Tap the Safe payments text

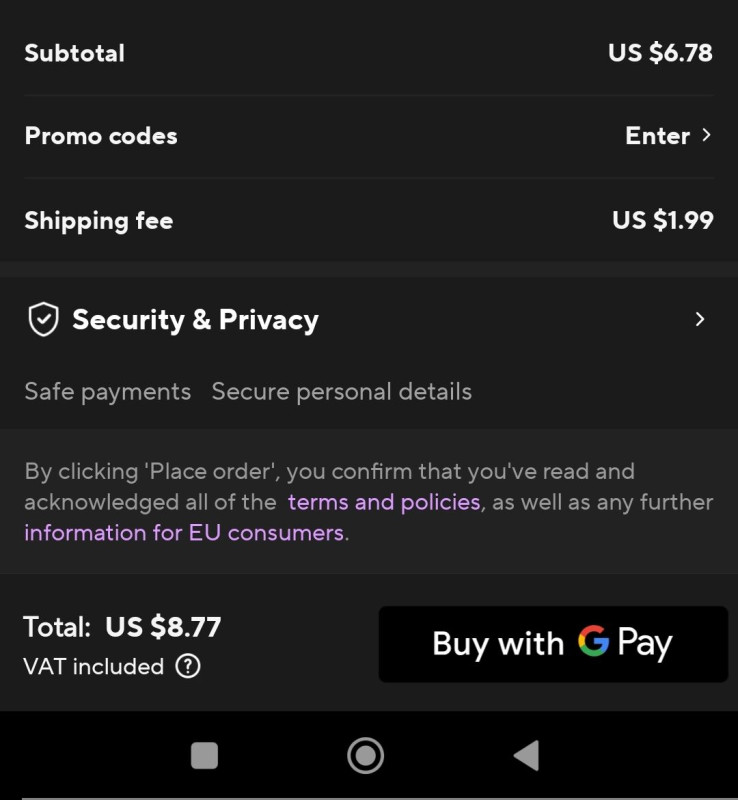pyautogui.click(x=107, y=392)
